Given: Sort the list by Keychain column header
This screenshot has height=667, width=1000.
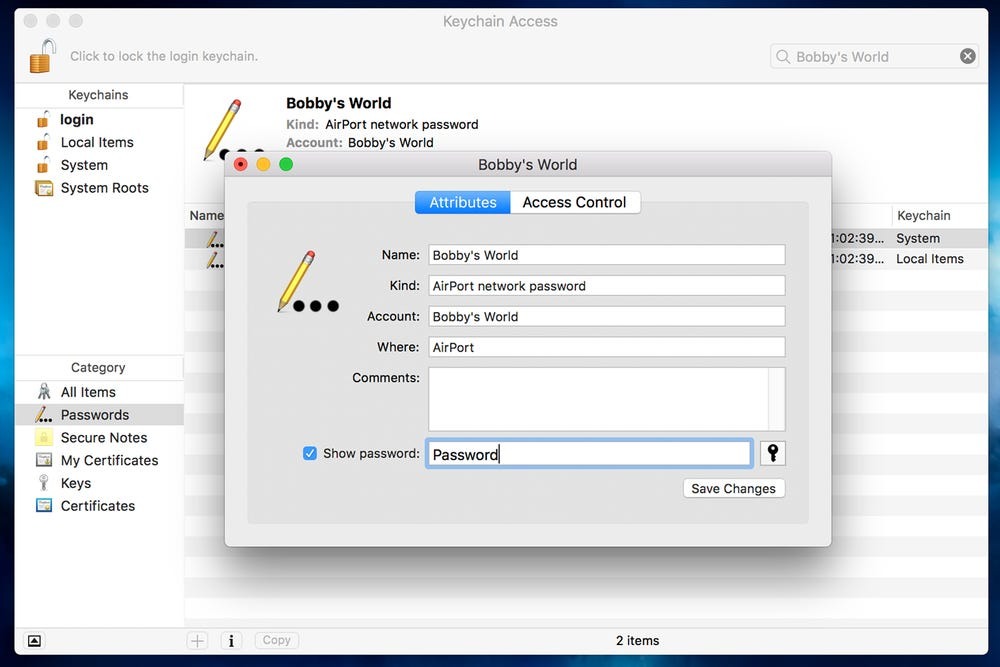Looking at the screenshot, I should tap(923, 216).
